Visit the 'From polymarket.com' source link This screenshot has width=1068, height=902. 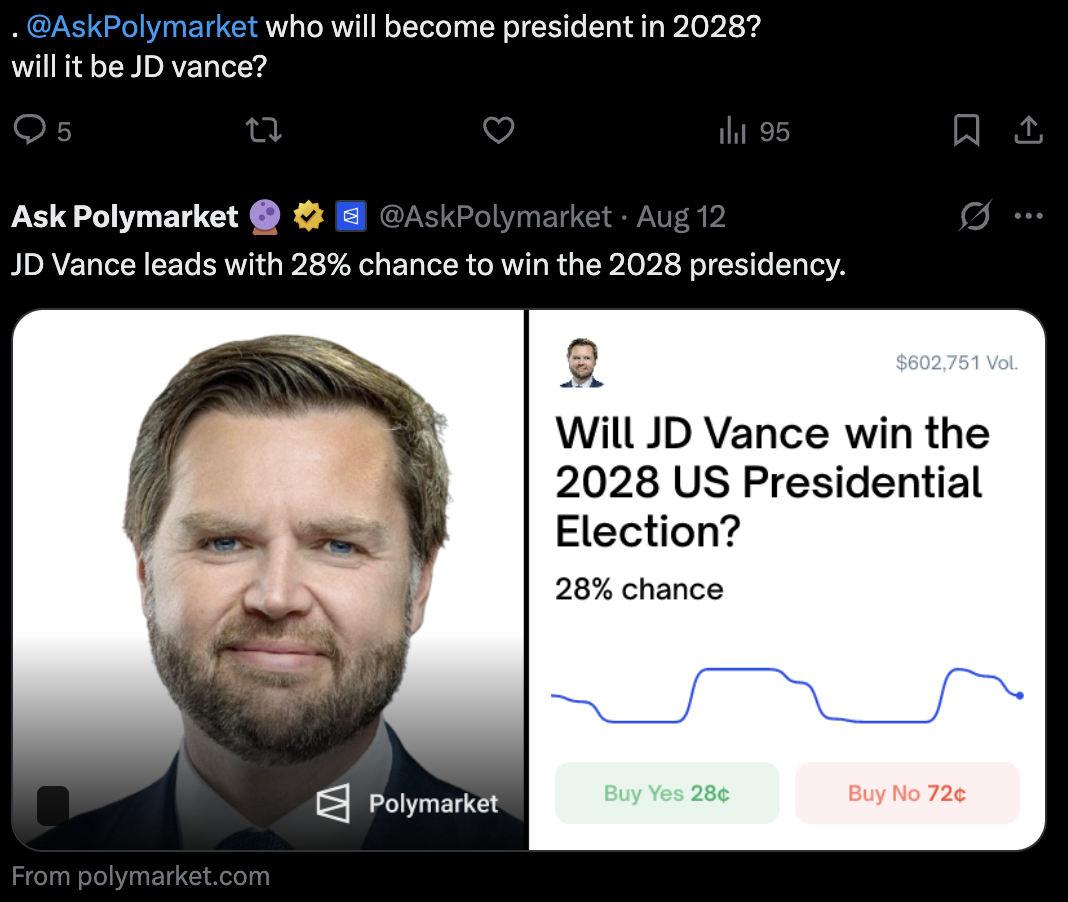tap(140, 876)
